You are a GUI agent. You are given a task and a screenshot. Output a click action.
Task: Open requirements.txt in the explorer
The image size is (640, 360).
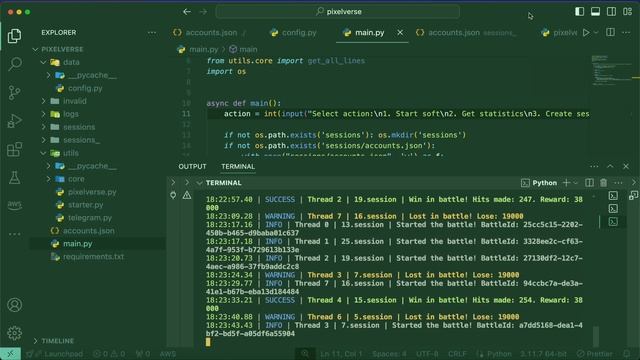[93, 257]
